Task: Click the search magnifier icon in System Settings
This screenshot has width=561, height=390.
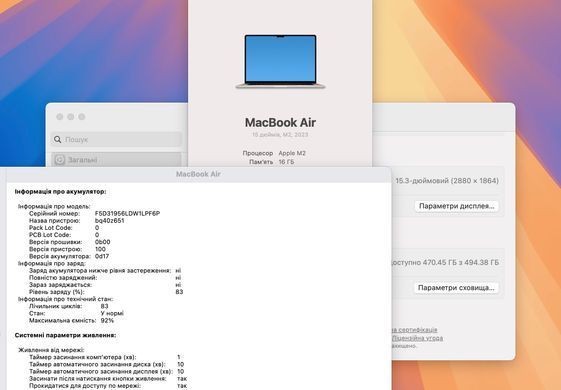Action: pos(58,139)
